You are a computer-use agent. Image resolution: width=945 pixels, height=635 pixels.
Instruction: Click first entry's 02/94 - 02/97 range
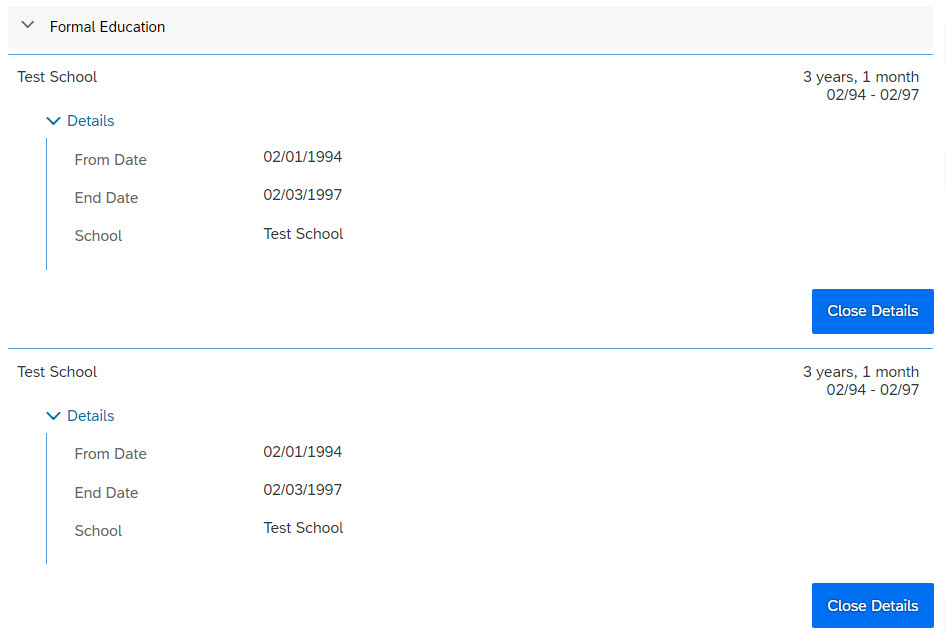[x=873, y=95]
